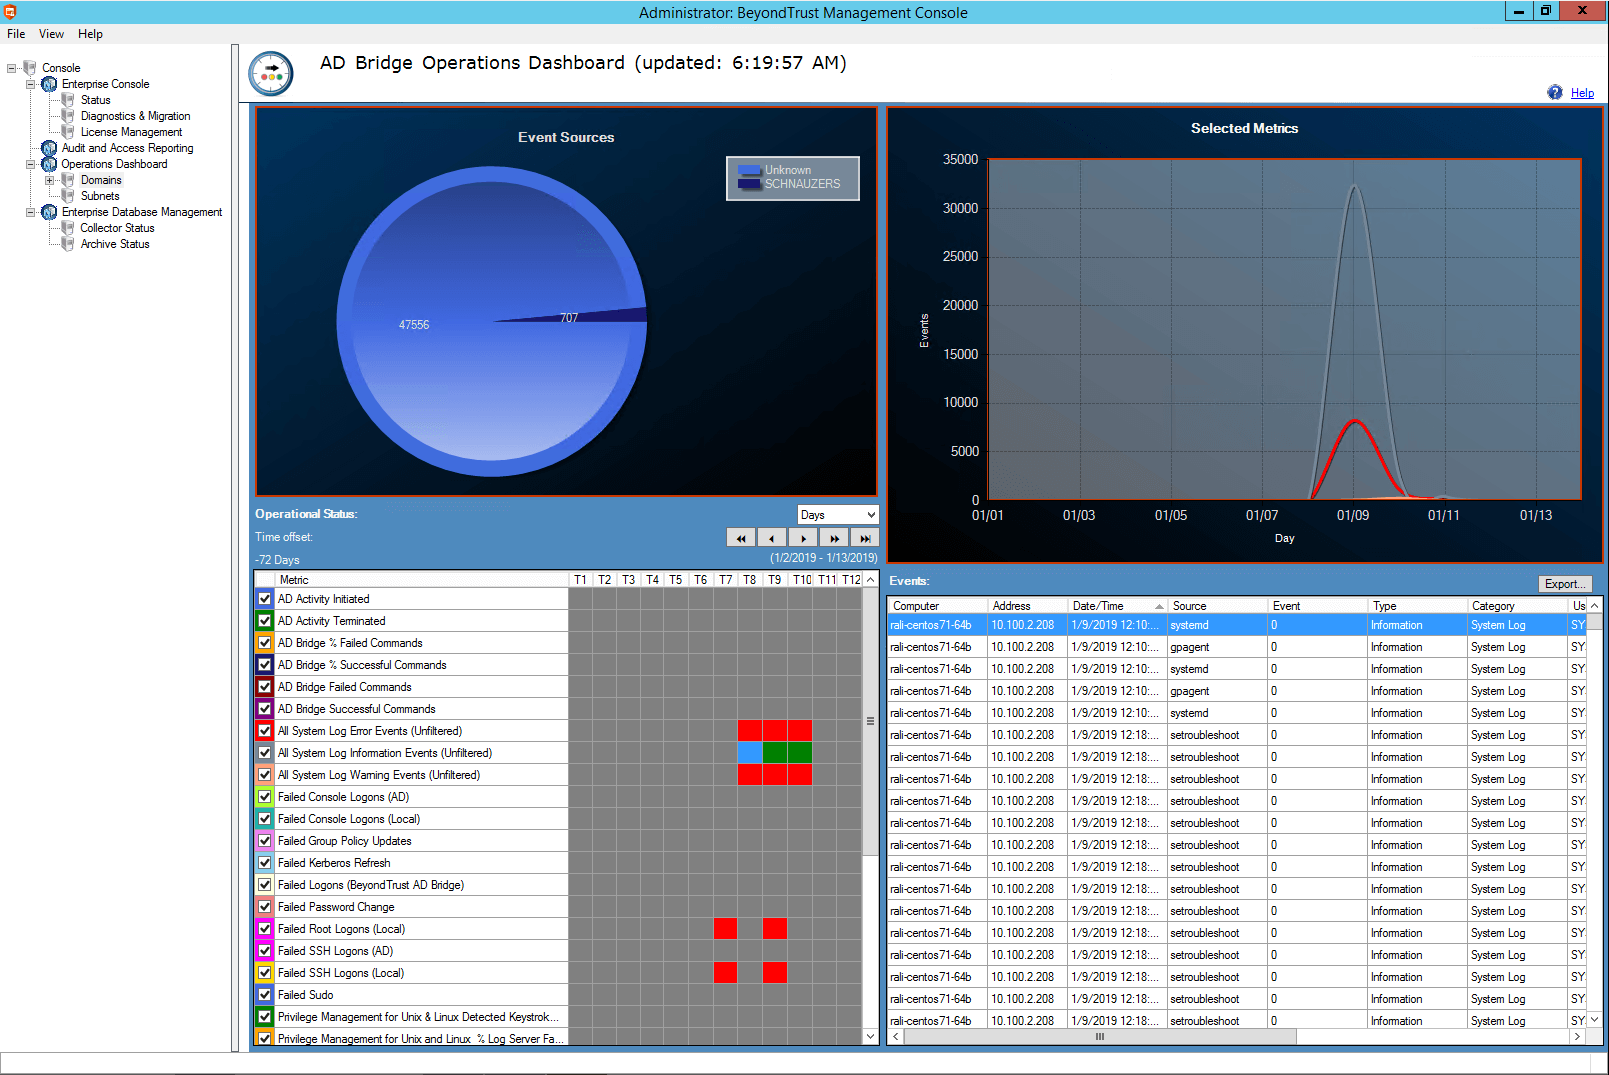The width and height of the screenshot is (1609, 1075).
Task: Click the SCHNAUZERS legend color swatch
Action: [x=750, y=184]
